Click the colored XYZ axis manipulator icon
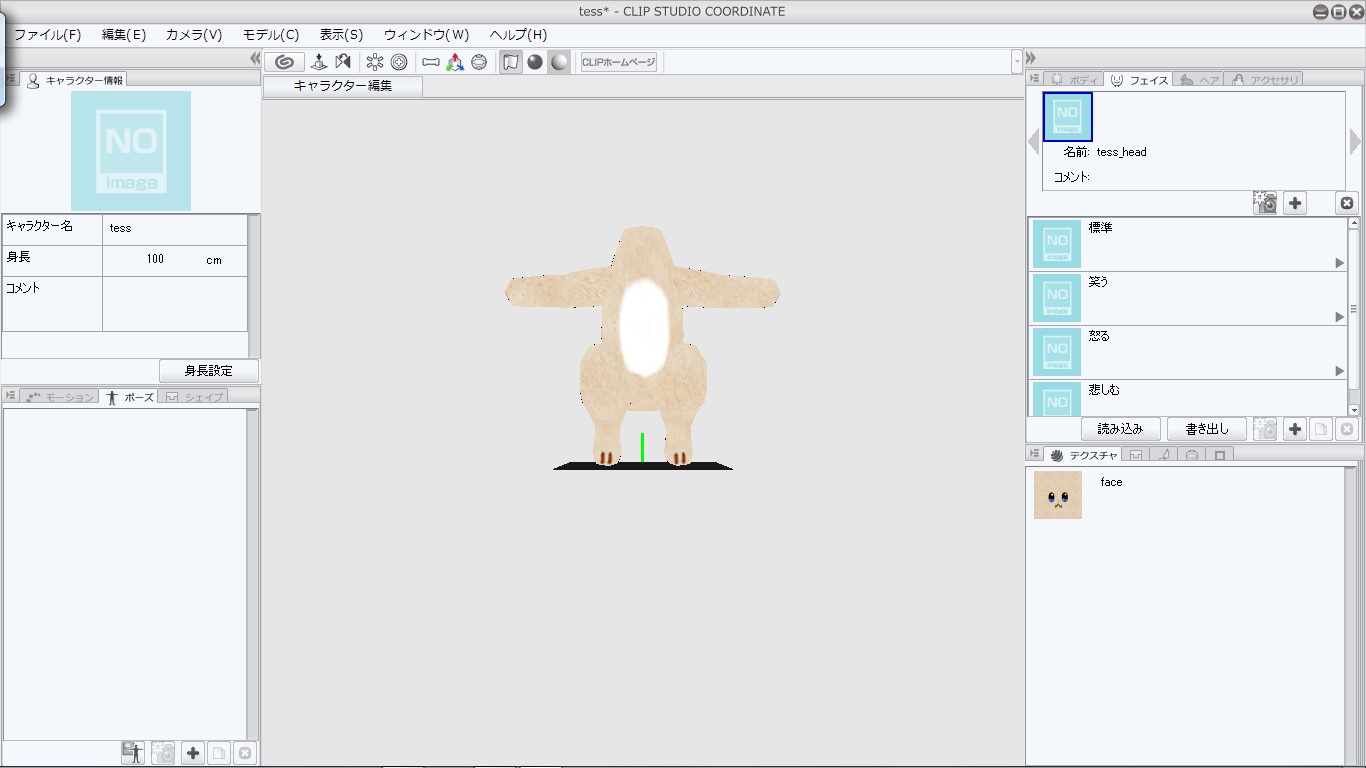Image resolution: width=1366 pixels, height=768 pixels. tap(455, 62)
